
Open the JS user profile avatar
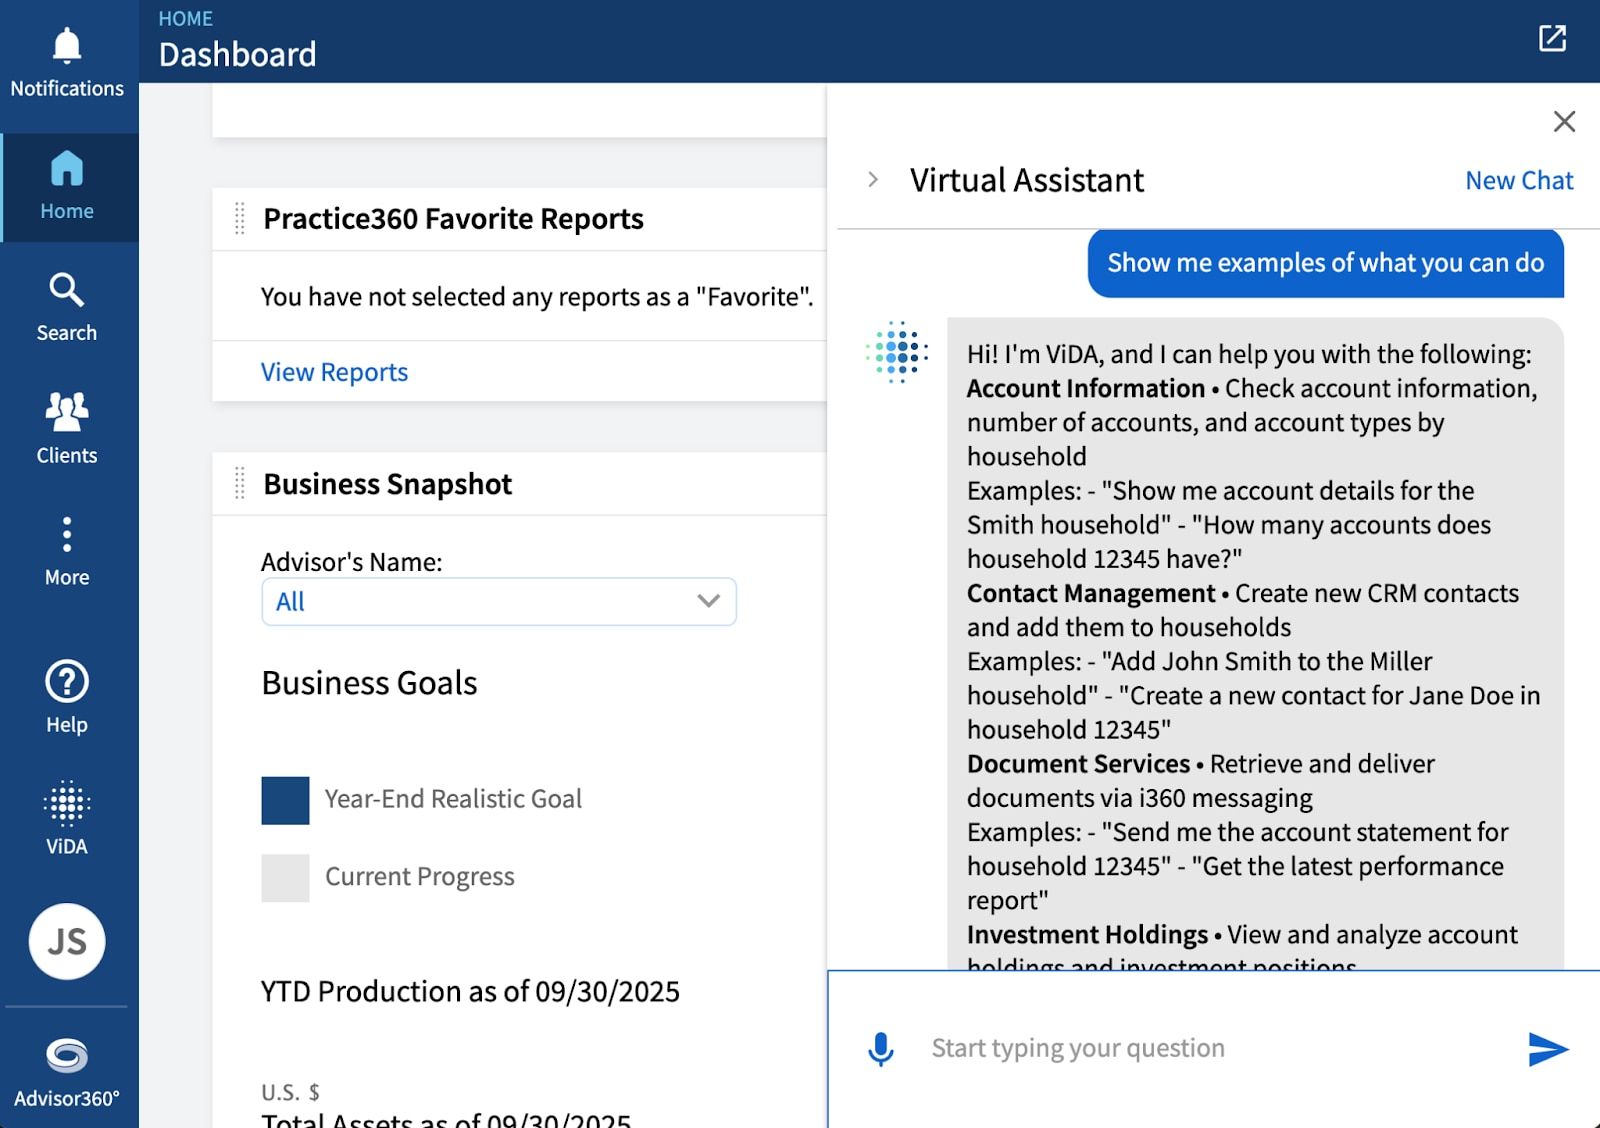click(x=67, y=942)
